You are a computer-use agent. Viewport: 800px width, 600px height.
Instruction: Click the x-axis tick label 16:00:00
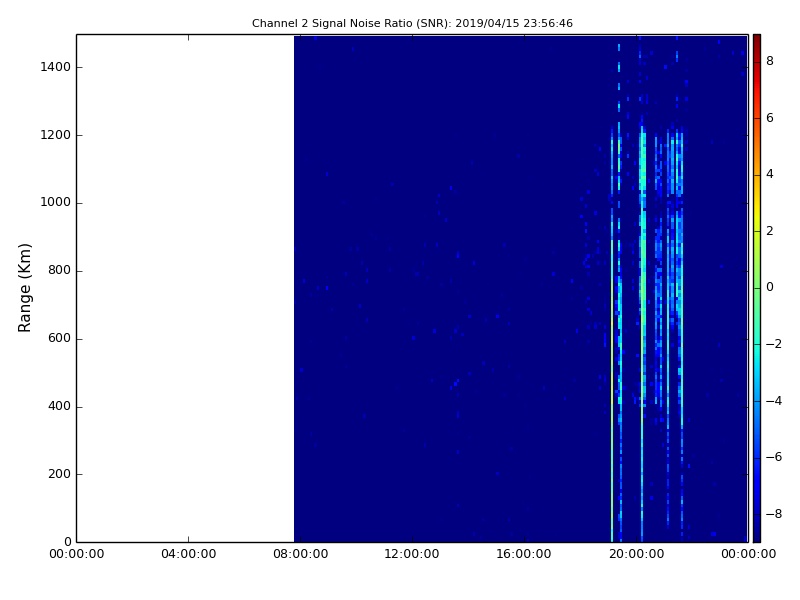524,554
